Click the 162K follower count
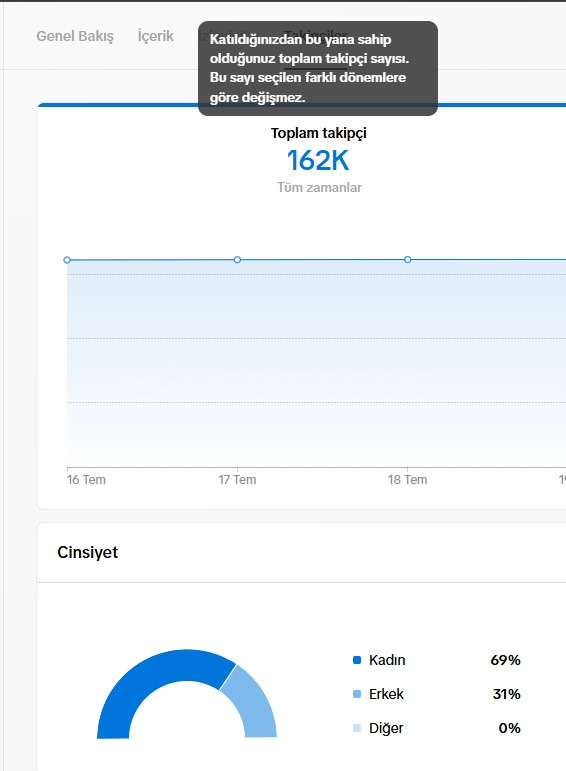Screen dimensions: 566x771 (318, 160)
